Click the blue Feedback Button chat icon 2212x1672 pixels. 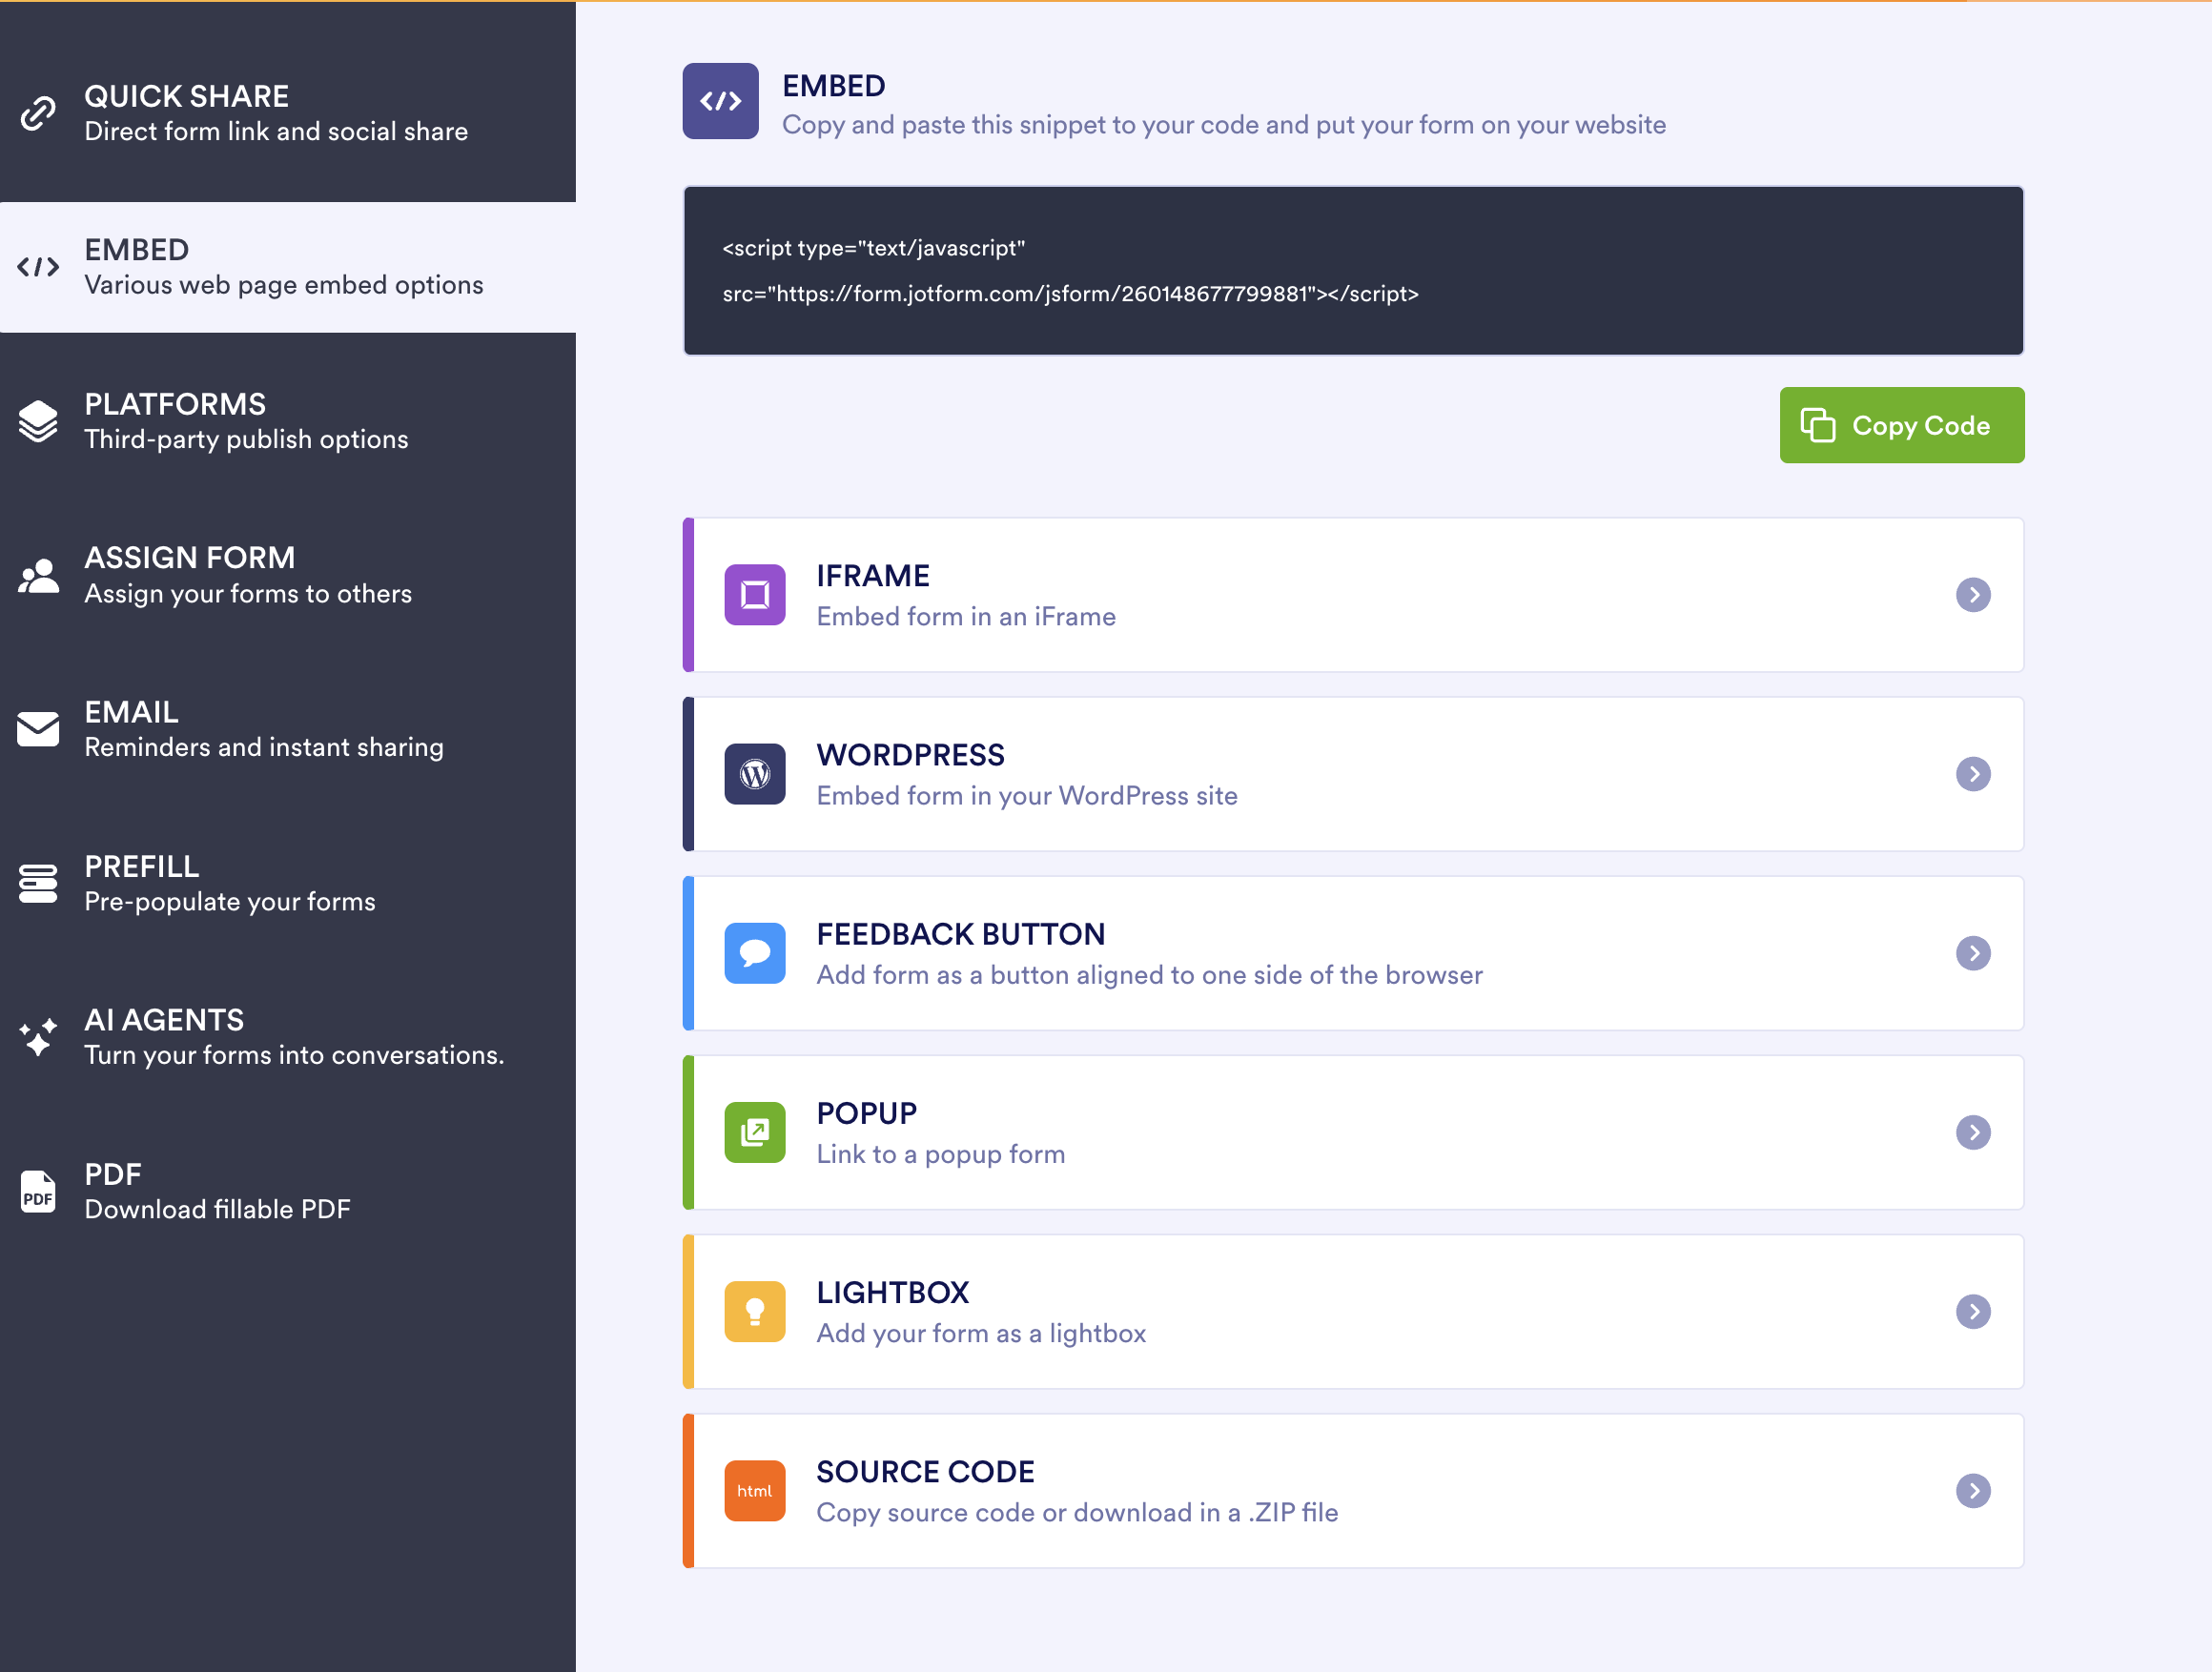[x=755, y=953]
